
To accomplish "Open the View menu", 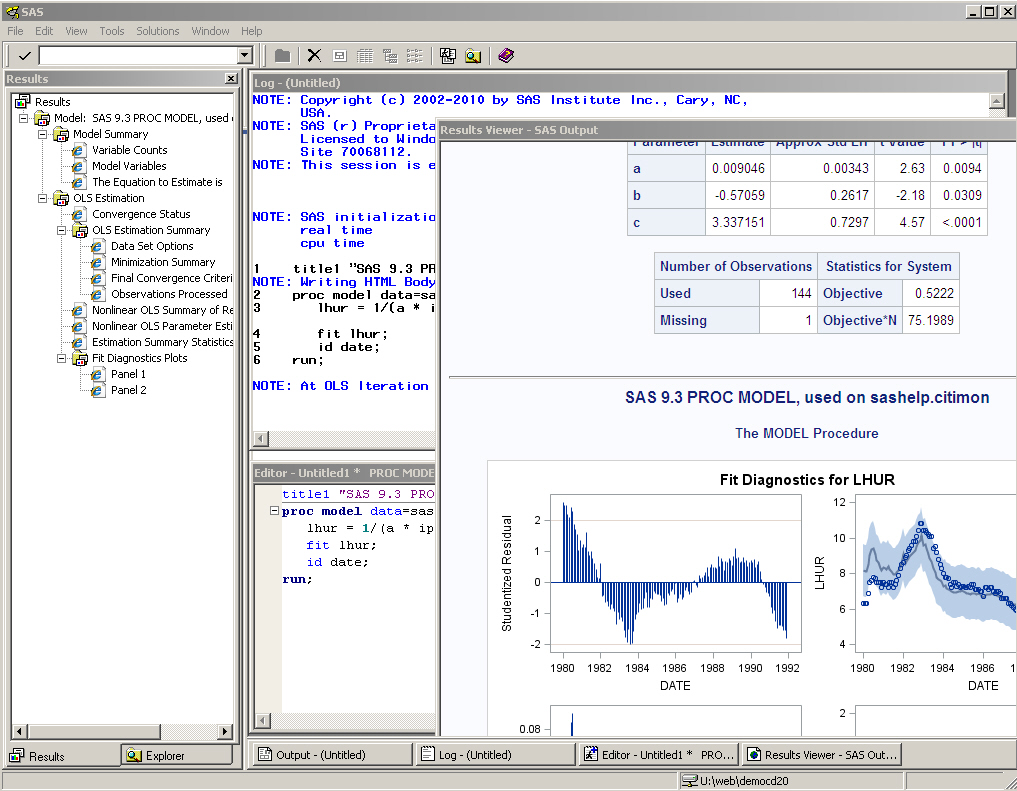I will [76, 31].
